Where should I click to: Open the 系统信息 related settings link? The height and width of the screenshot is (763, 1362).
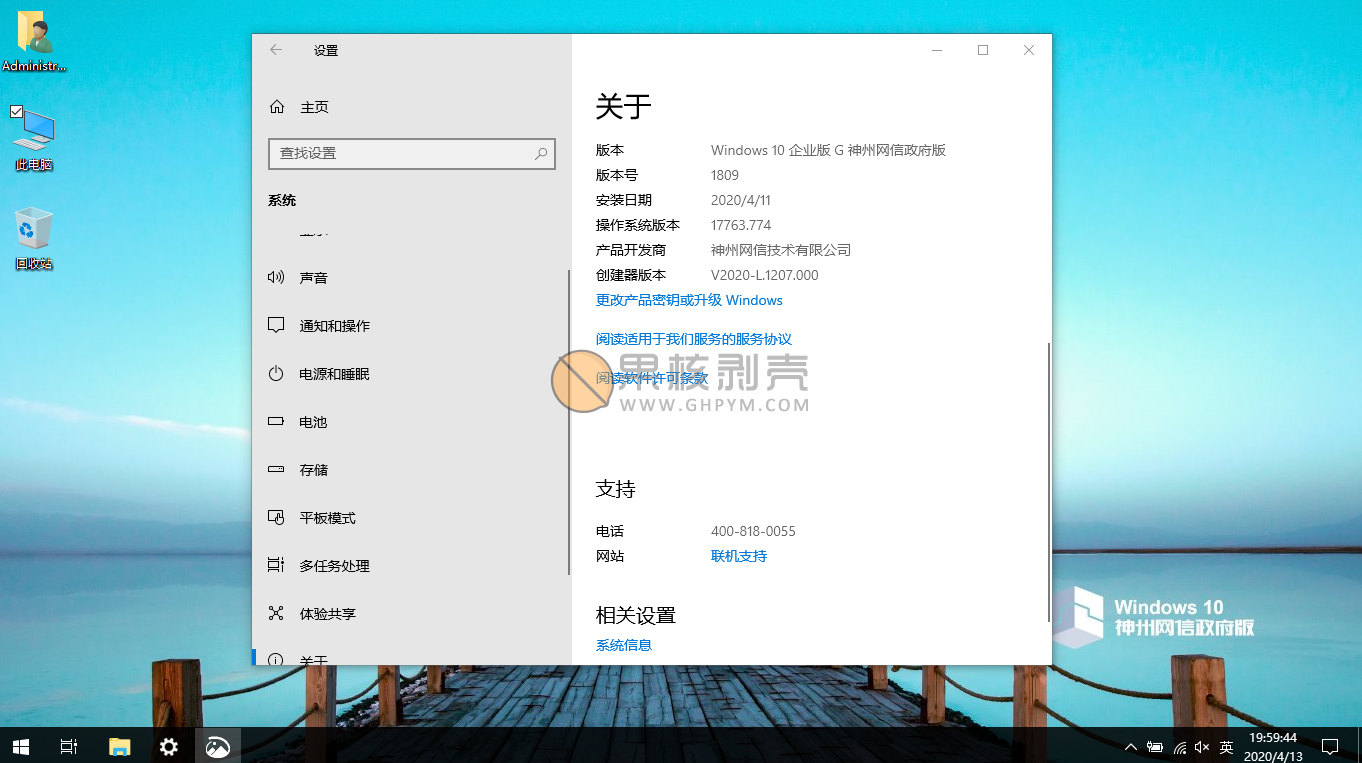[x=624, y=645]
